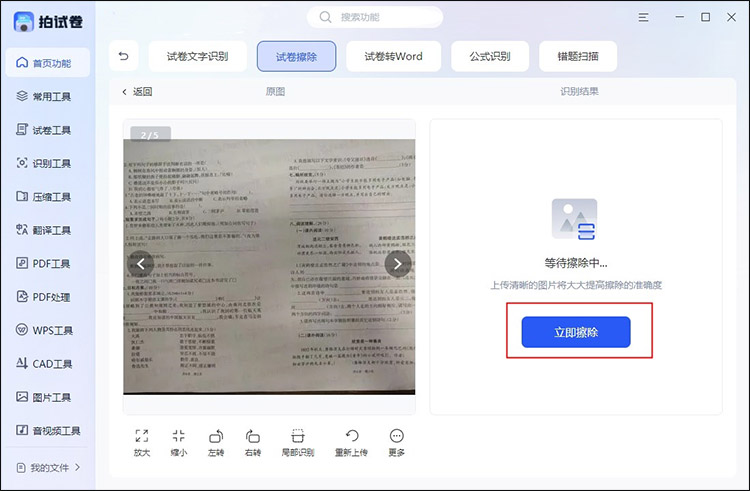Click the 搜索功能 search field
This screenshot has width=750, height=491.
(375, 17)
